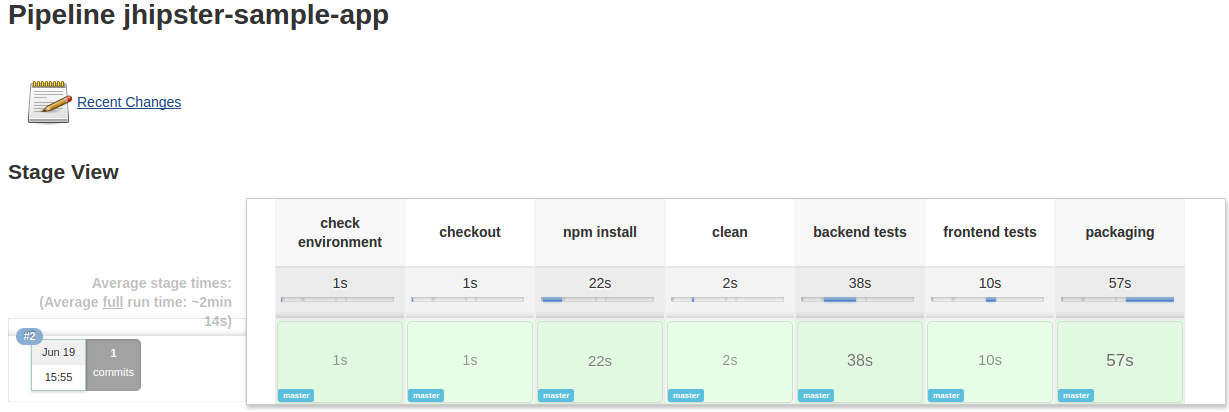
Task: Click the #2 build number badge
Action: tap(30, 336)
